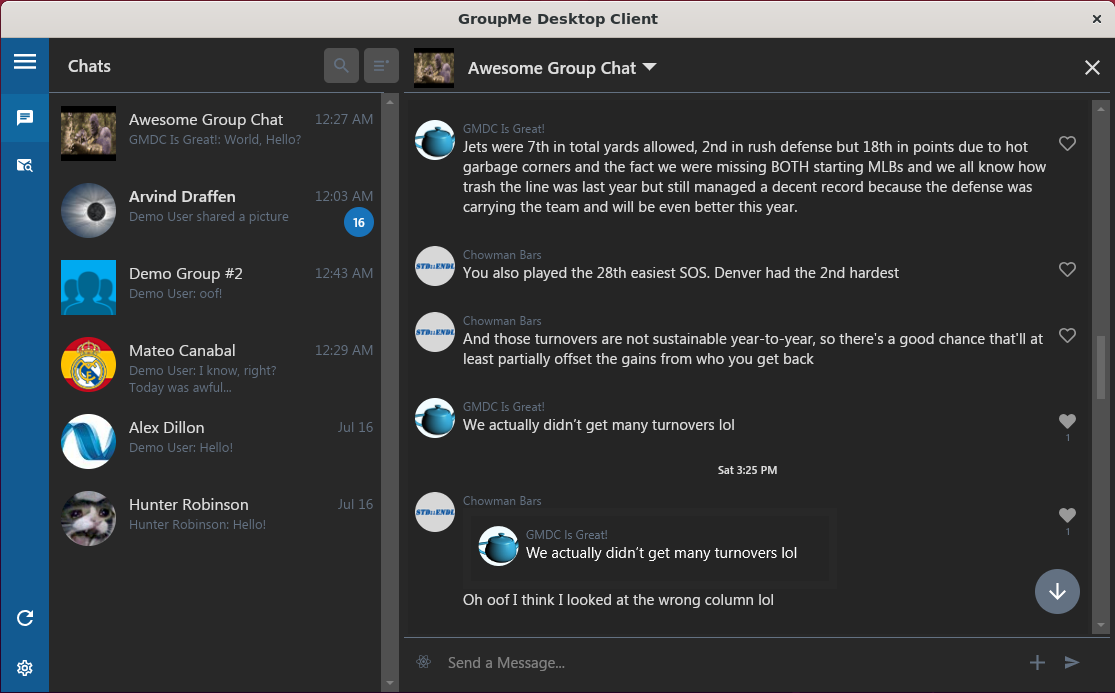This screenshot has height=693, width=1115.
Task: Click quoted GMDC Is Great reply preview
Action: (x=650, y=546)
